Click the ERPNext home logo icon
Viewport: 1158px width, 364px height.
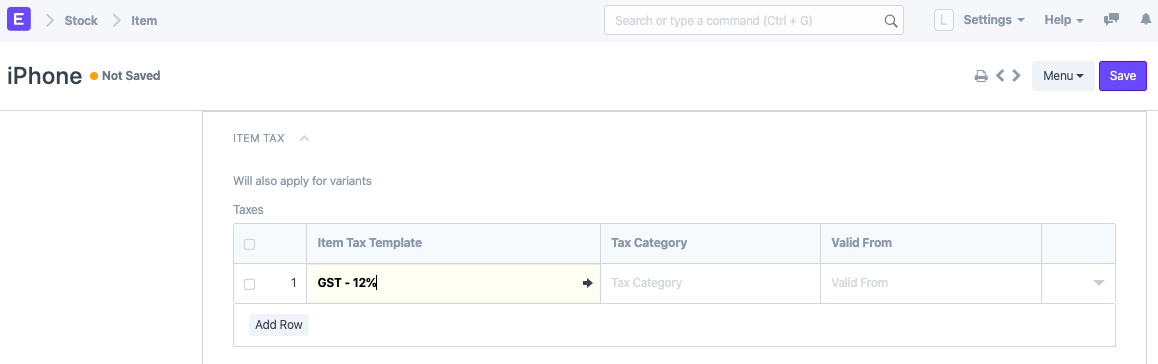pyautogui.click(x=18, y=20)
